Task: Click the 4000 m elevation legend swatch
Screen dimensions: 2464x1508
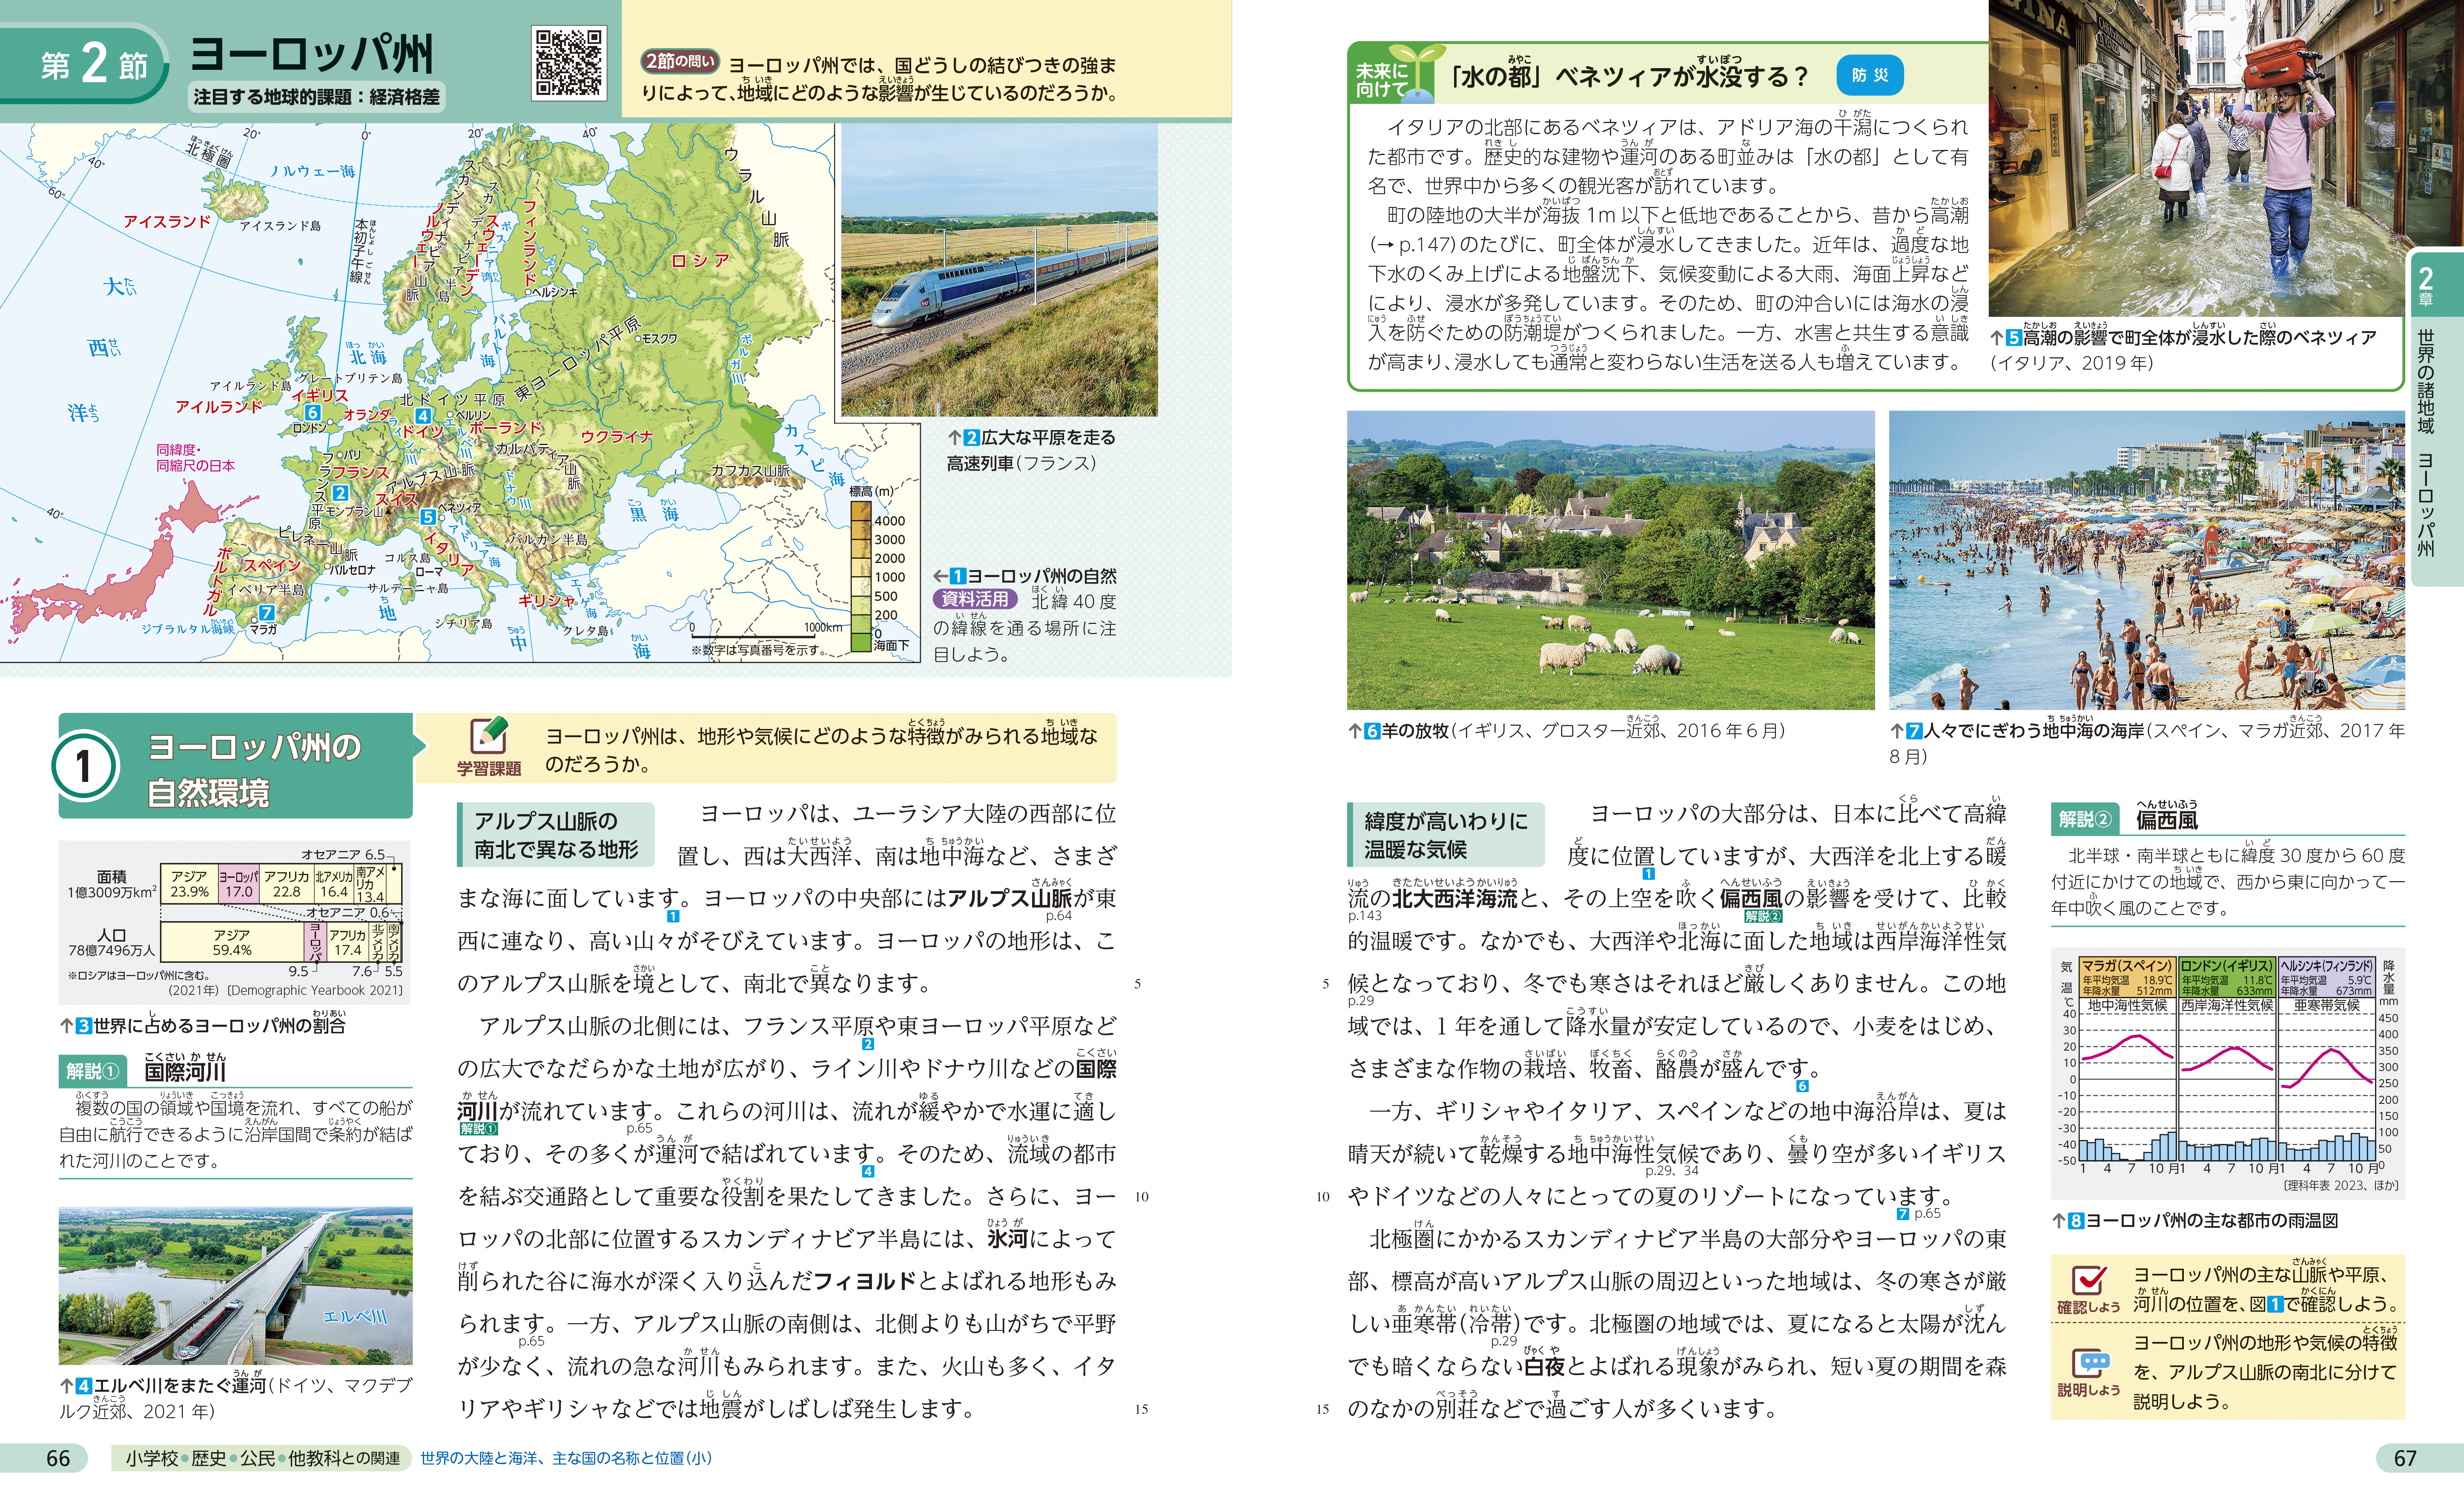Action: [861, 511]
